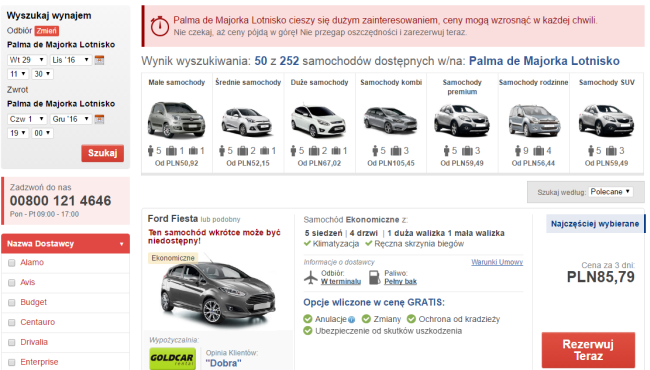The width and height of the screenshot is (650, 370).
Task: Click the green check next to Anulacje
Action: click(308, 319)
